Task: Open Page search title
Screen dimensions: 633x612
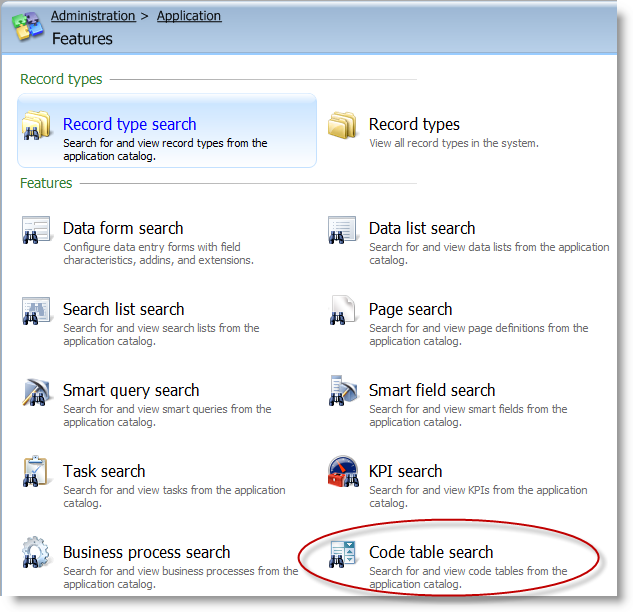Action: [411, 309]
